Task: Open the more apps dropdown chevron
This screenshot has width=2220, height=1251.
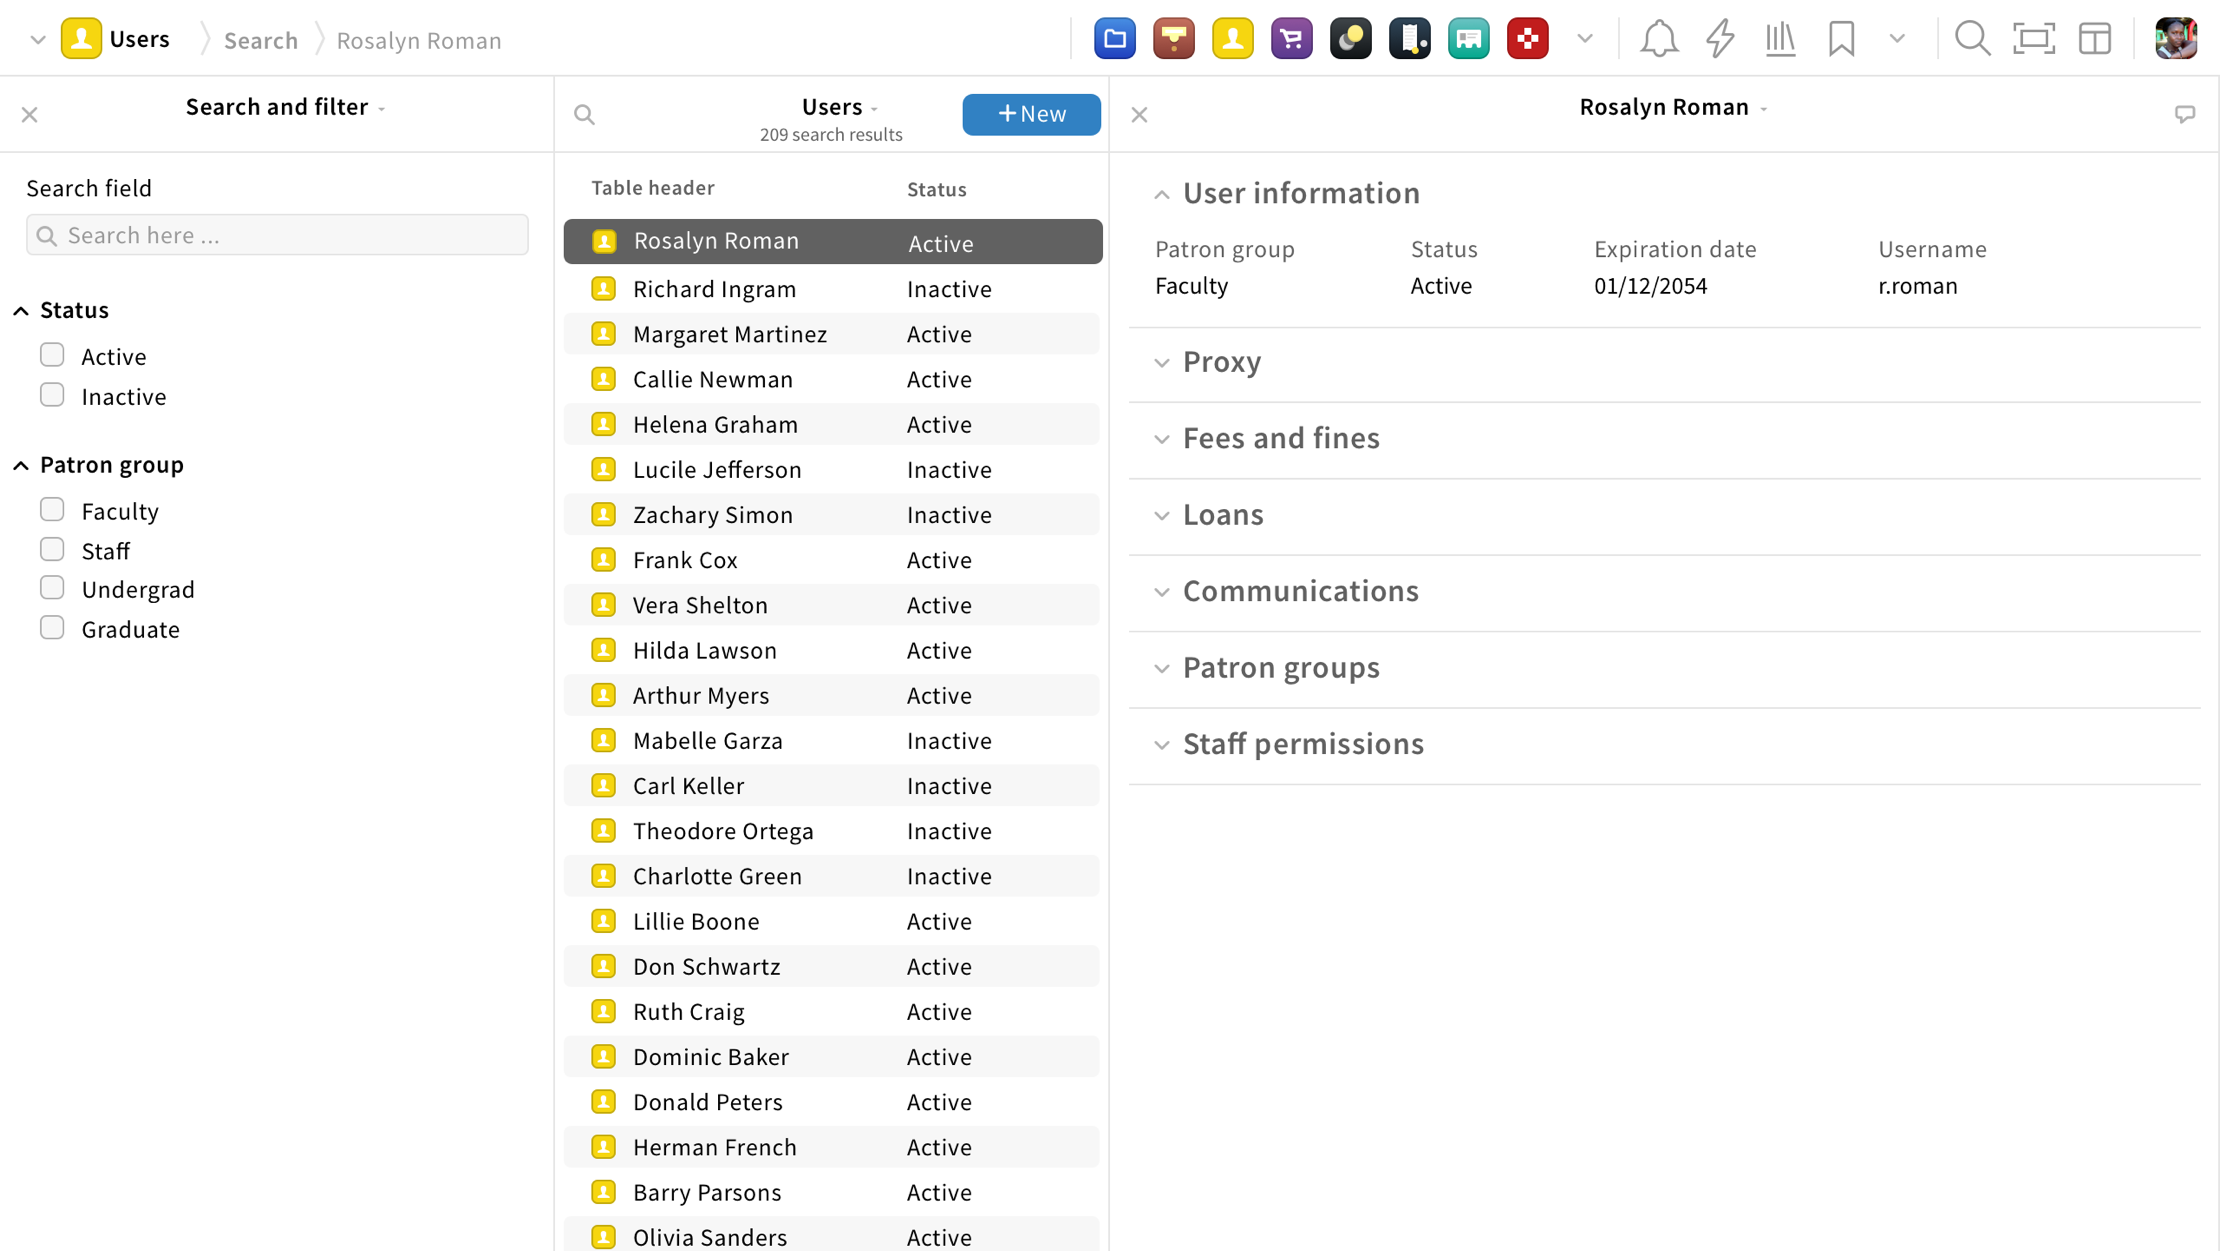Action: (x=1584, y=39)
